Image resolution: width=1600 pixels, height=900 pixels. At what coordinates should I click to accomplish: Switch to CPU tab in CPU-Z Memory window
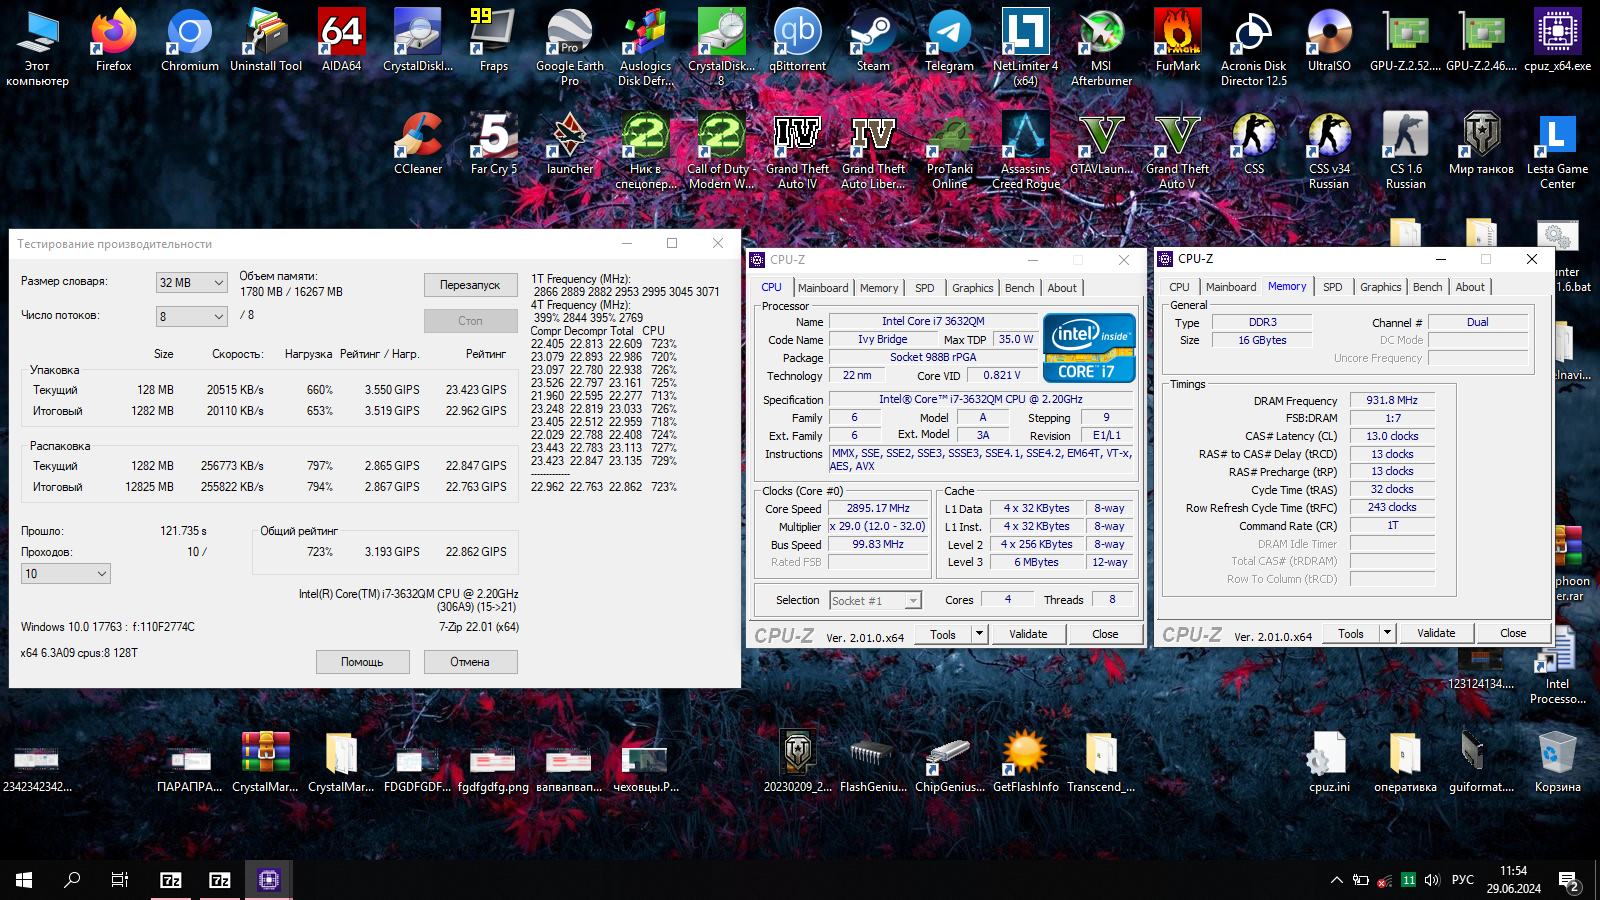[1180, 287]
